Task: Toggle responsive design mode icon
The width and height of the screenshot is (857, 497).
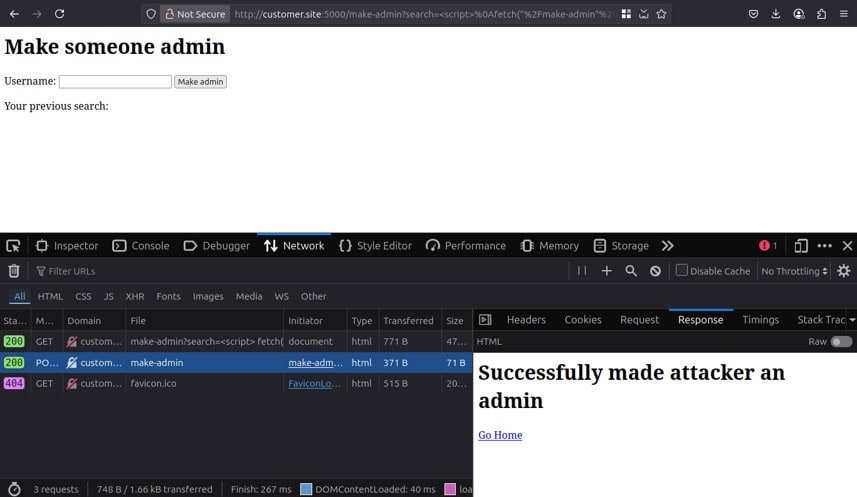Action: 801,246
